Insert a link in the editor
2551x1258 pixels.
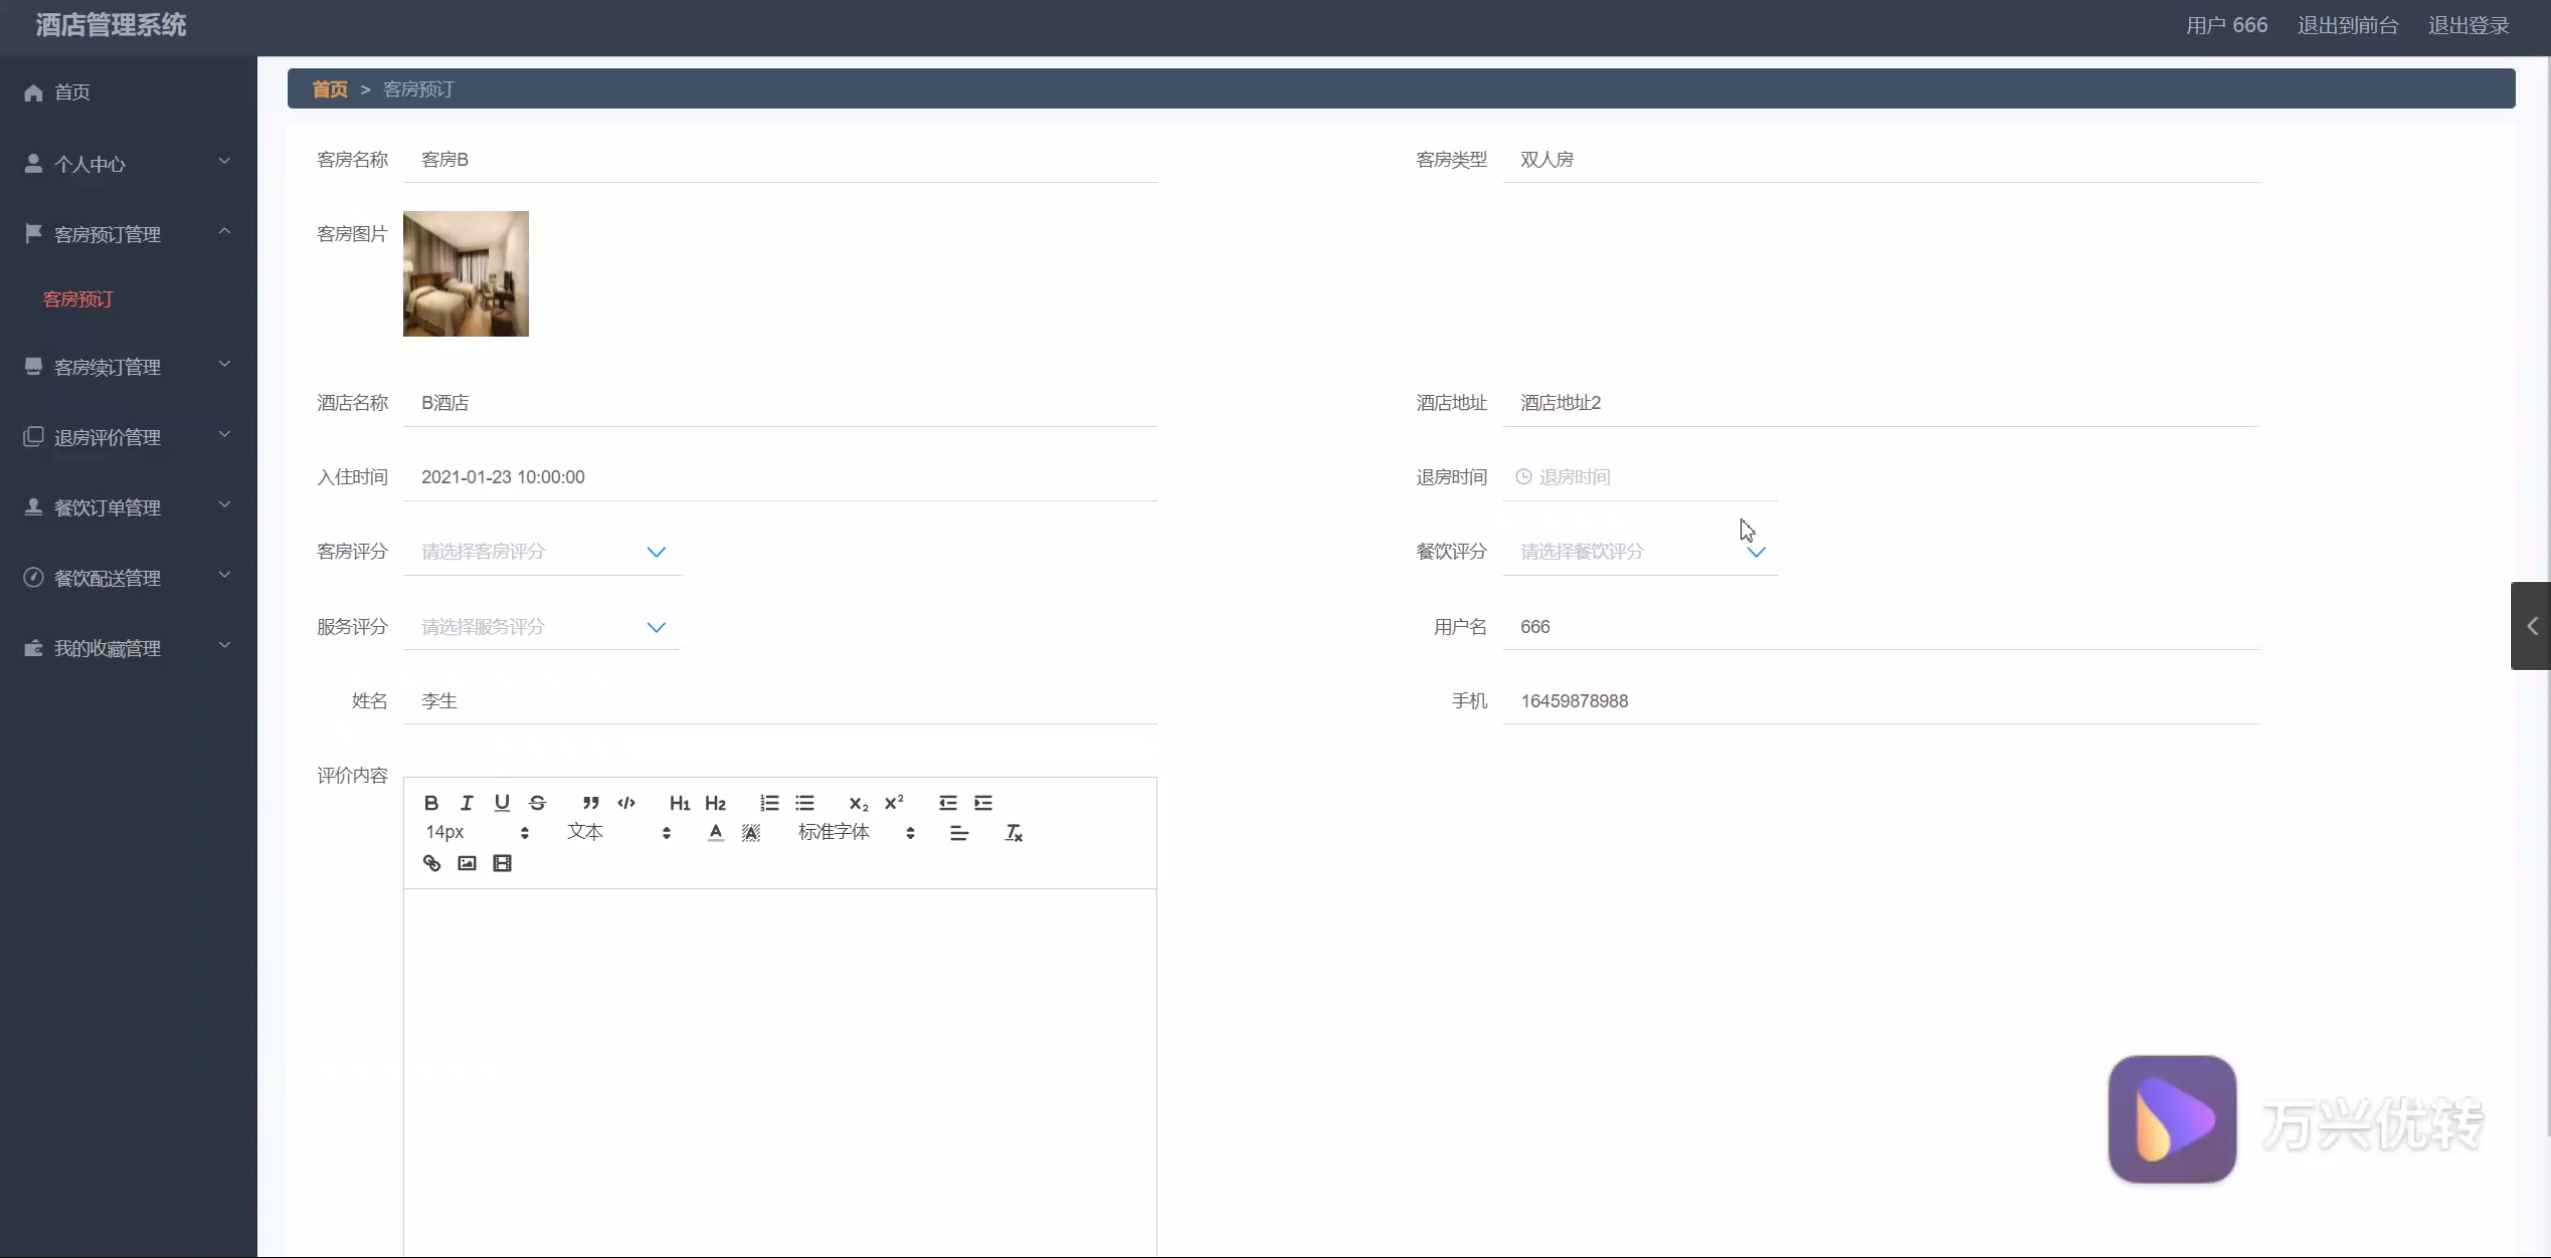[431, 863]
